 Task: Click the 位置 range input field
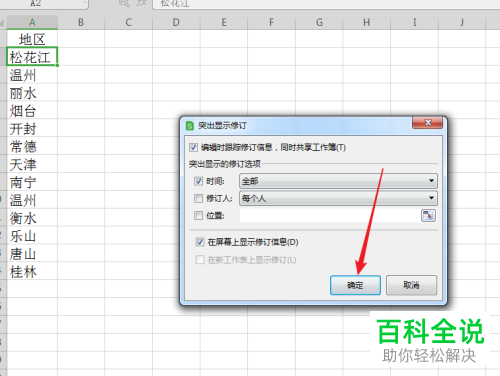[x=330, y=216]
